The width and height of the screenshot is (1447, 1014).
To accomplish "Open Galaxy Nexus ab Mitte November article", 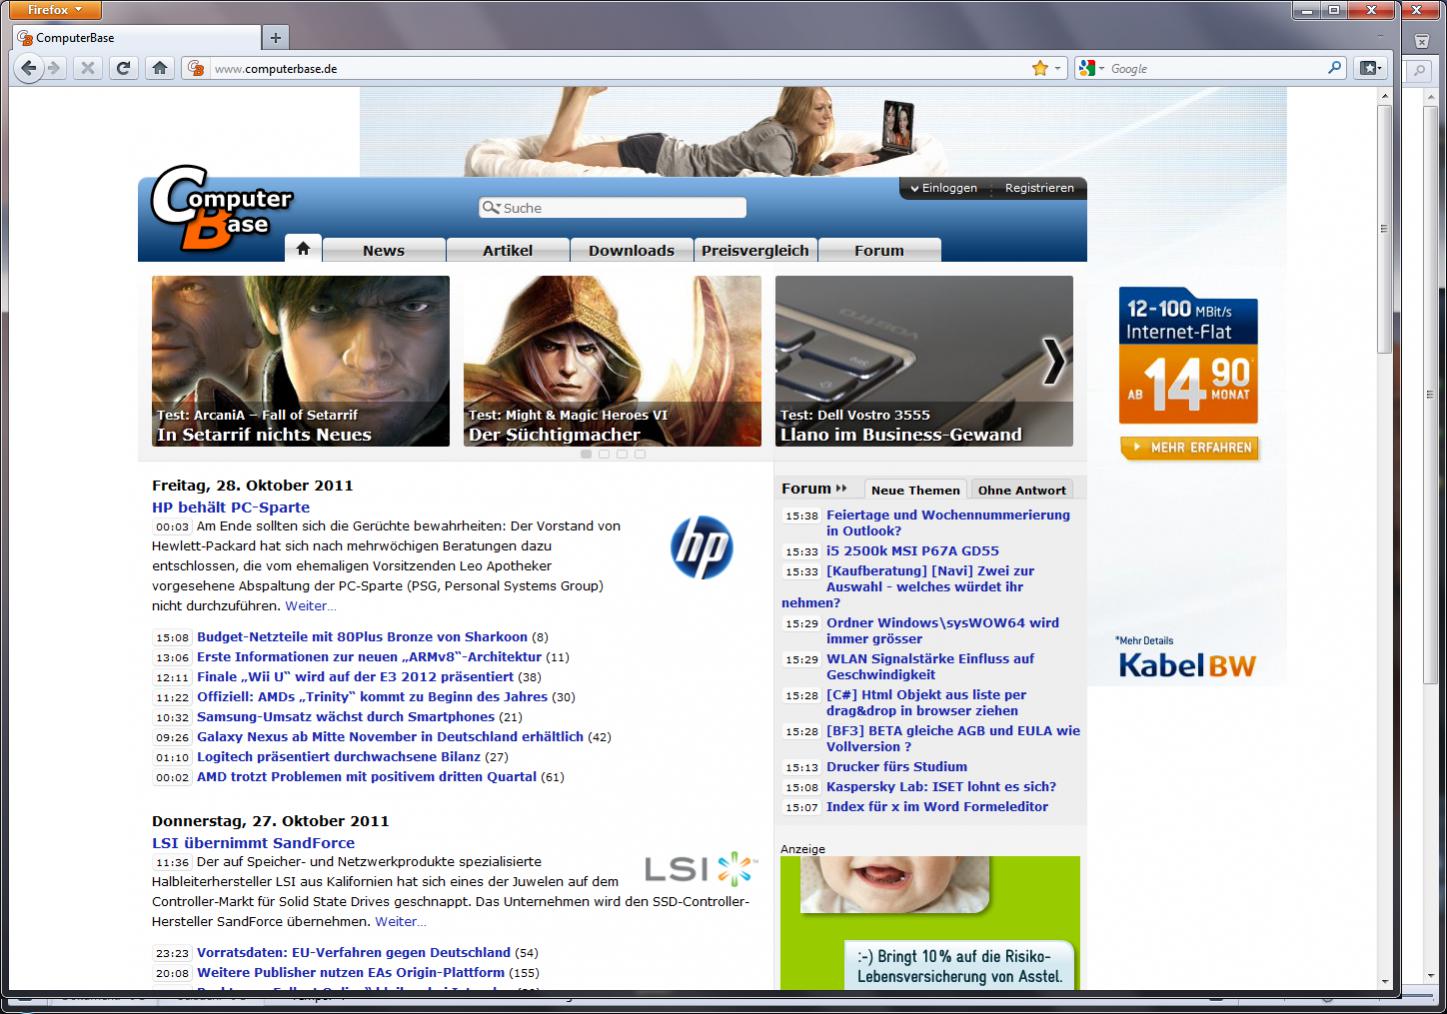I will [x=390, y=737].
